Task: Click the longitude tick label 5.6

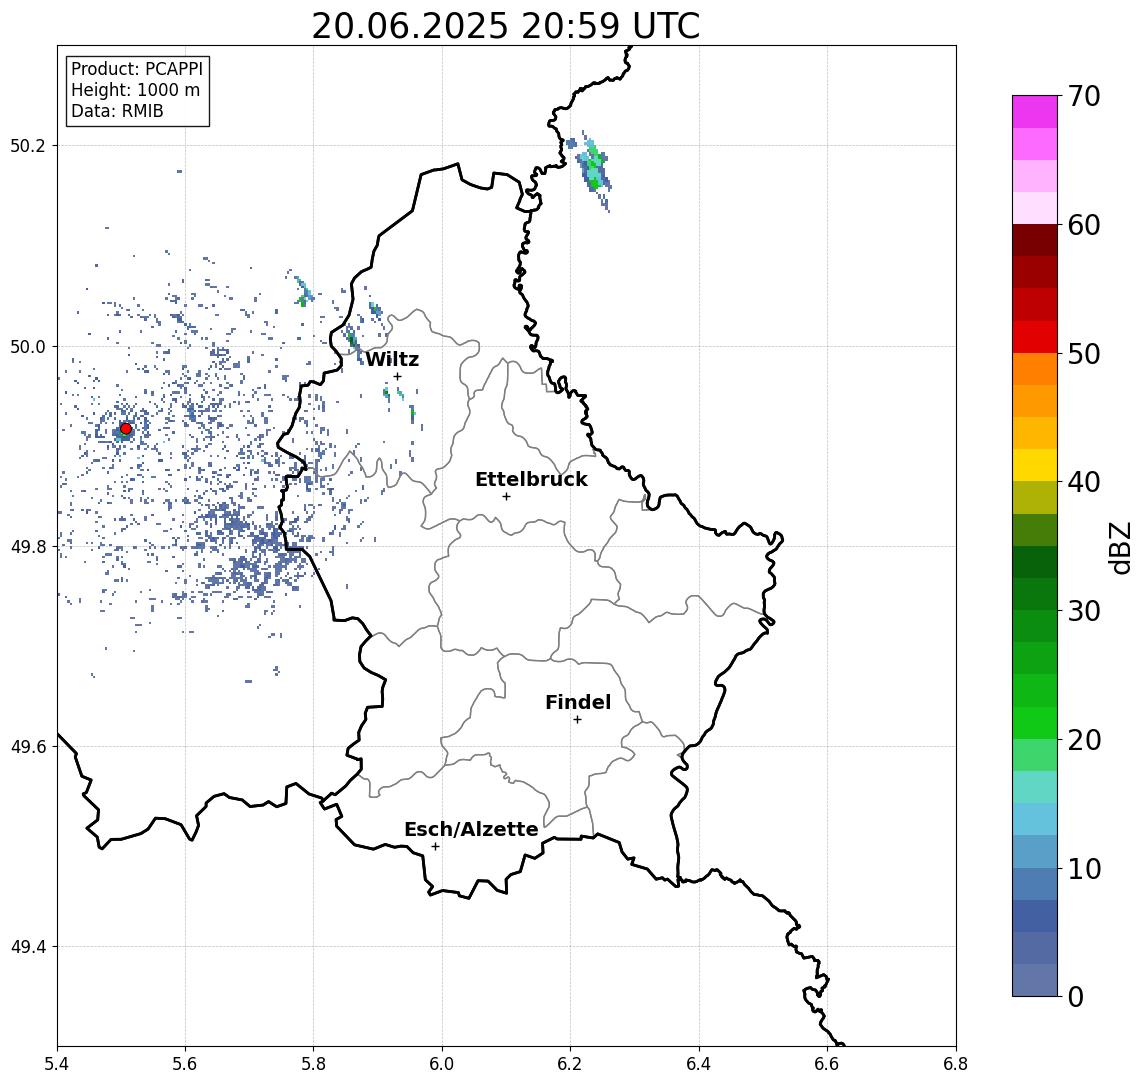Action: click(185, 1064)
